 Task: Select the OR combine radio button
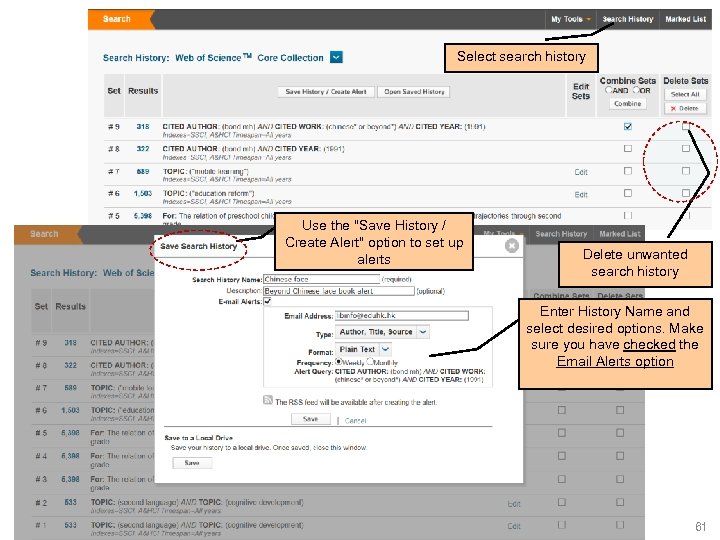coord(636,90)
